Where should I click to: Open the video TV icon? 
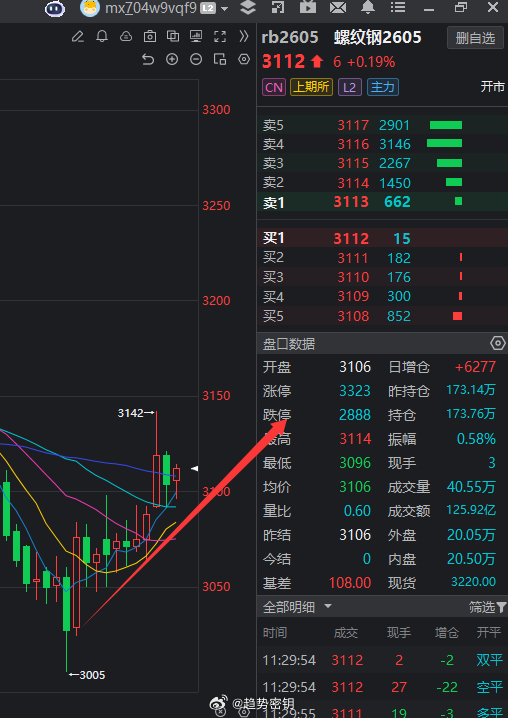coord(308,7)
